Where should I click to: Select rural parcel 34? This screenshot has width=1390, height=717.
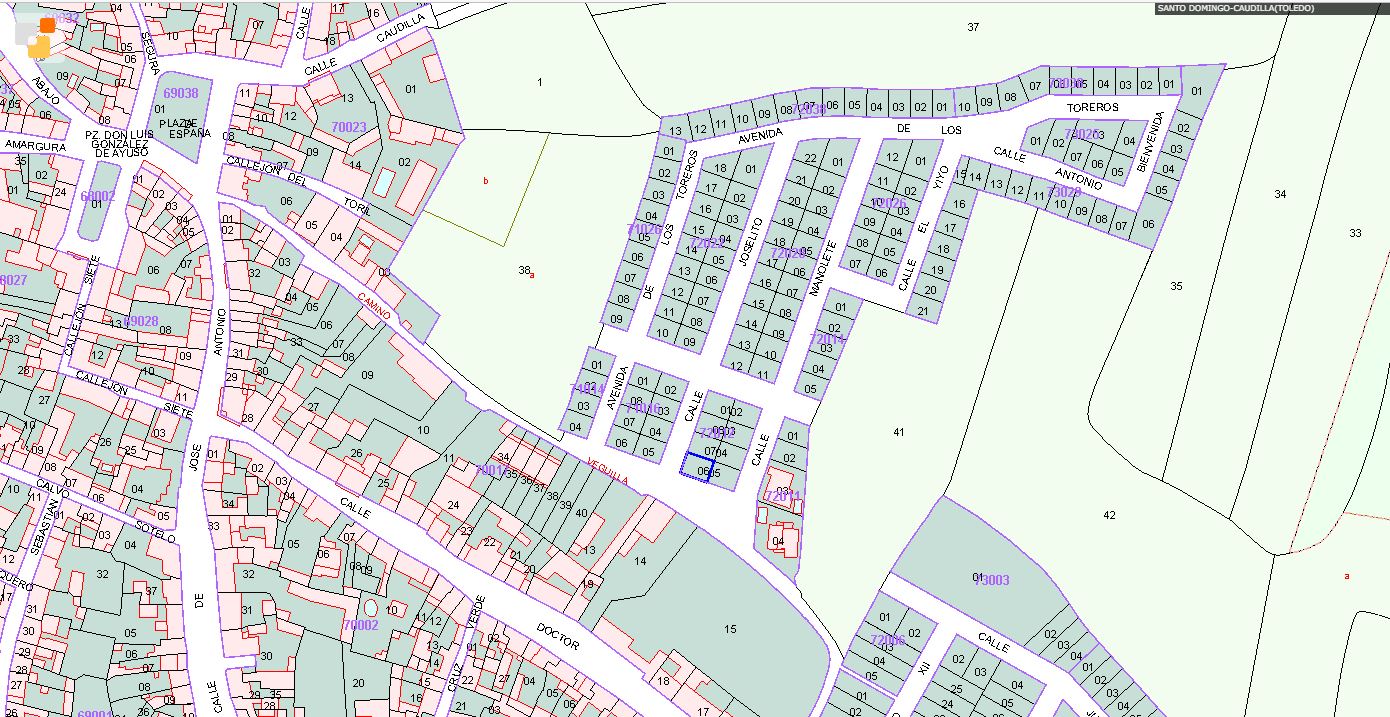pos(1280,194)
